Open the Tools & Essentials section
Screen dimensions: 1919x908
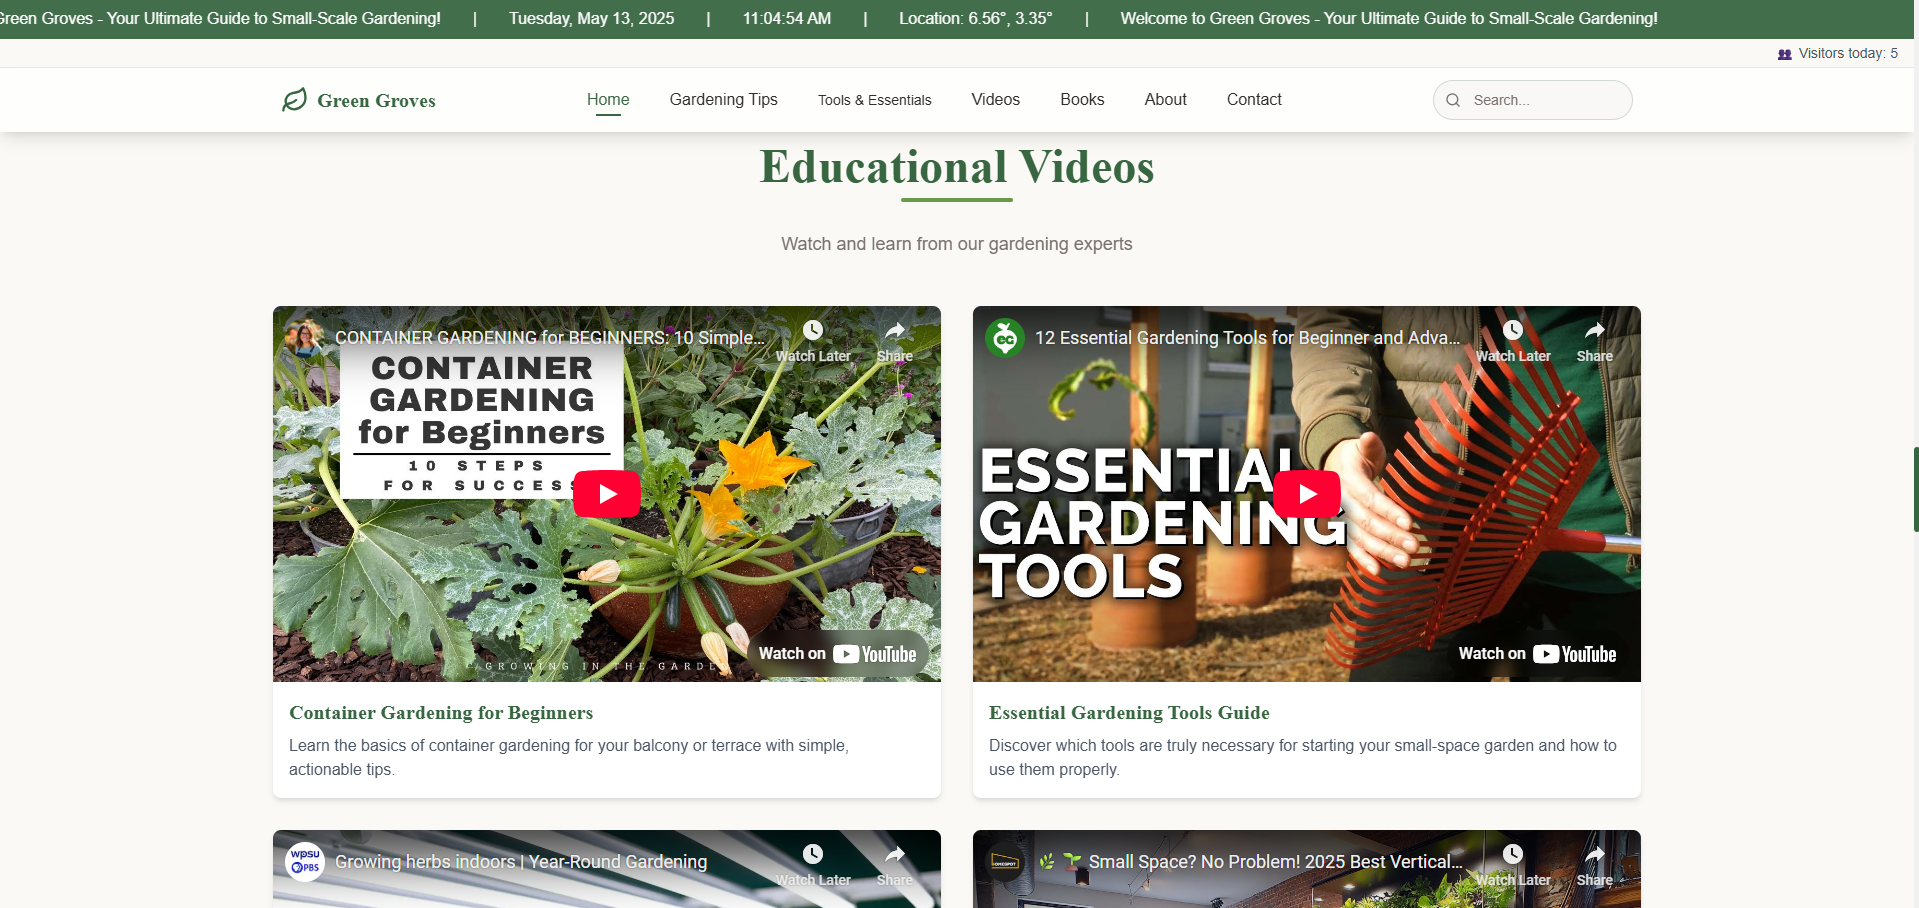point(874,99)
